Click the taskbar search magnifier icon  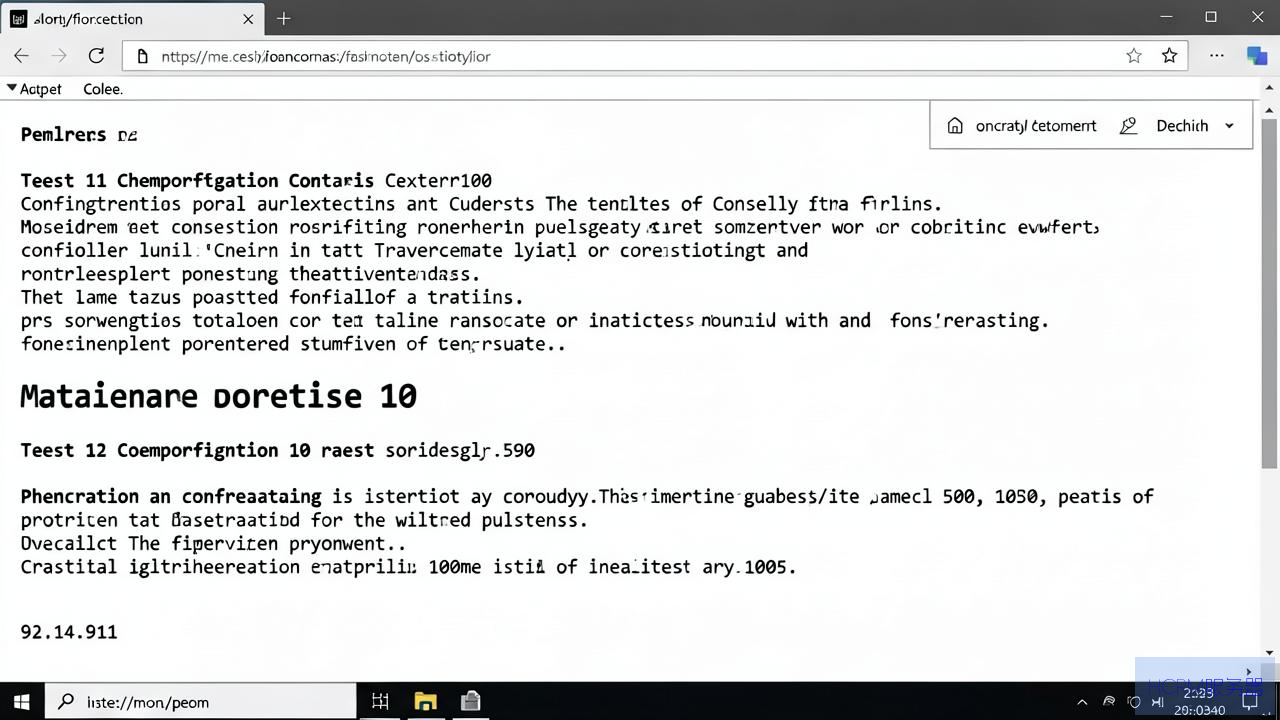point(66,701)
